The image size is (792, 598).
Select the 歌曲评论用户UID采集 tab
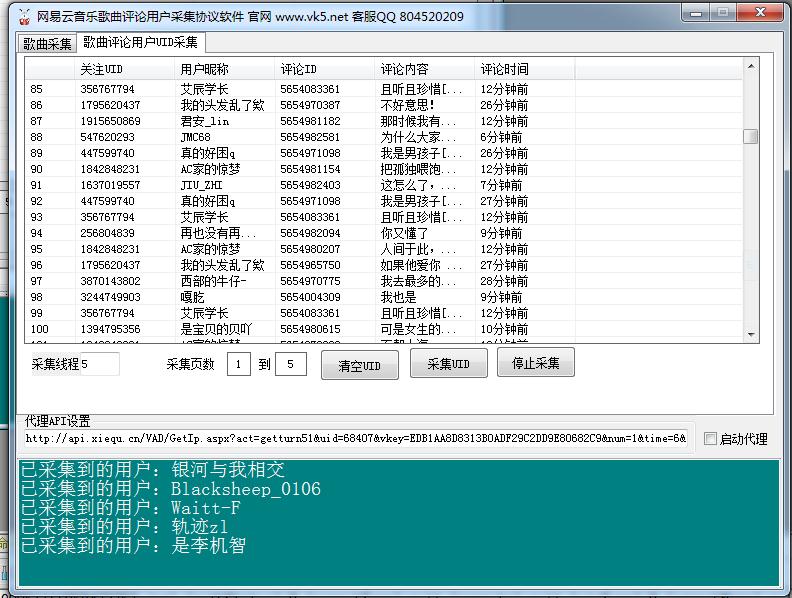pyautogui.click(x=140, y=43)
